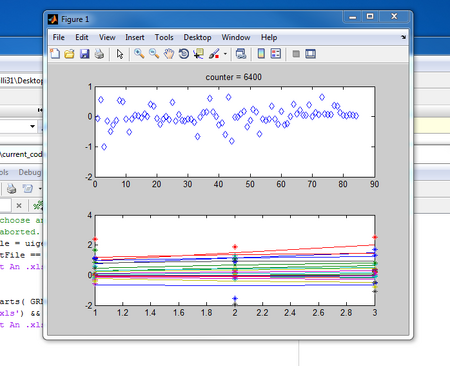Click the Link Plot toolbar icon

click(x=241, y=54)
